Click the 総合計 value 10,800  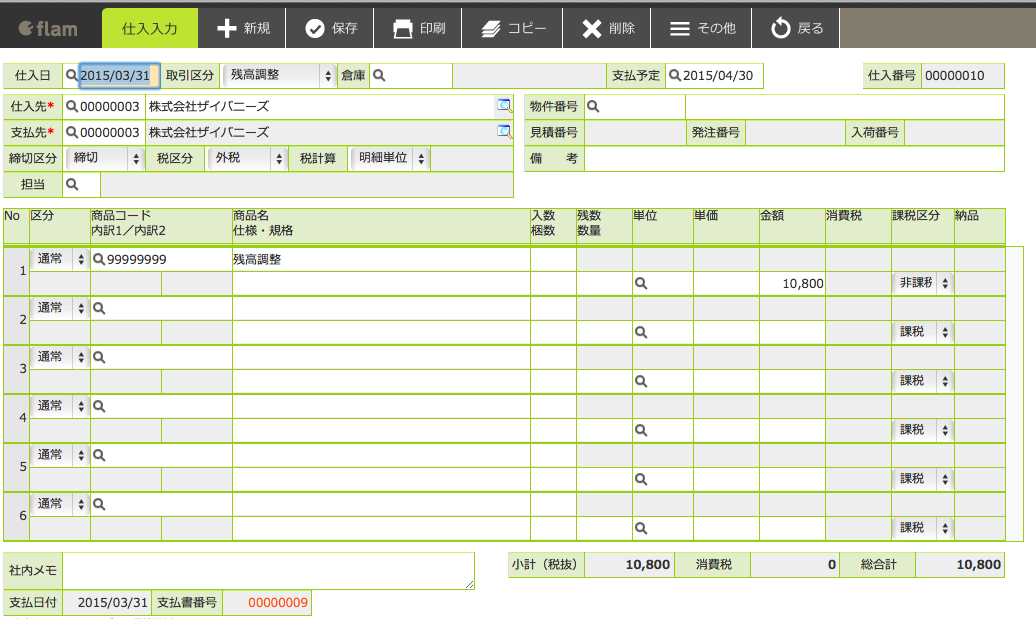[979, 565]
